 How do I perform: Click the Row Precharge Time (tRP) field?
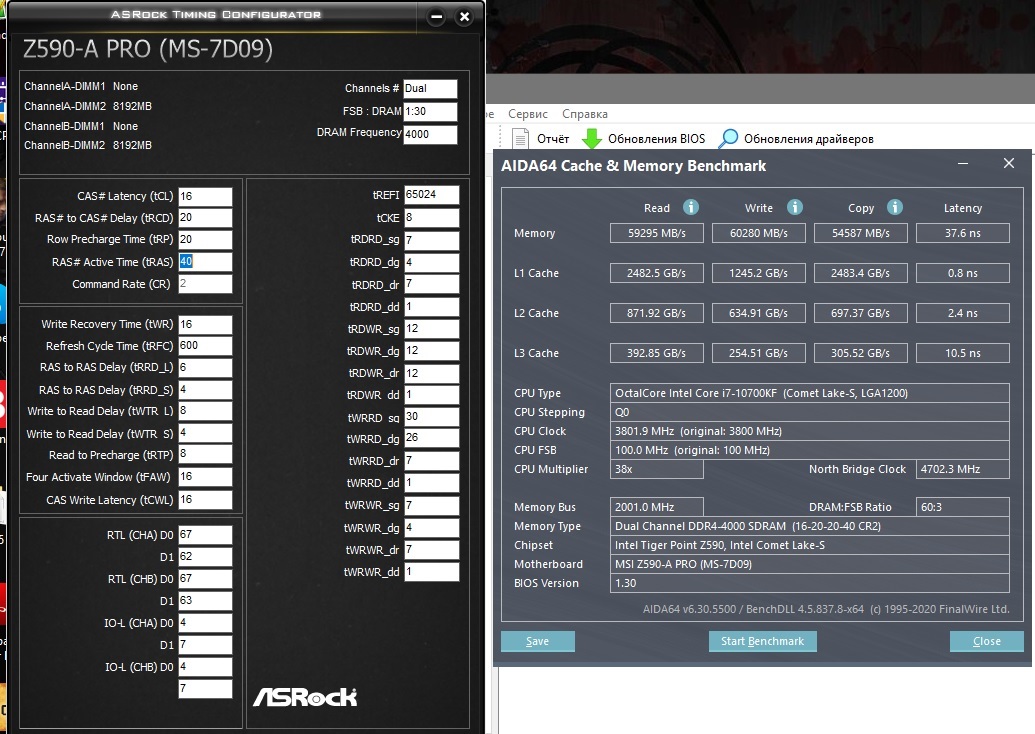(x=205, y=240)
